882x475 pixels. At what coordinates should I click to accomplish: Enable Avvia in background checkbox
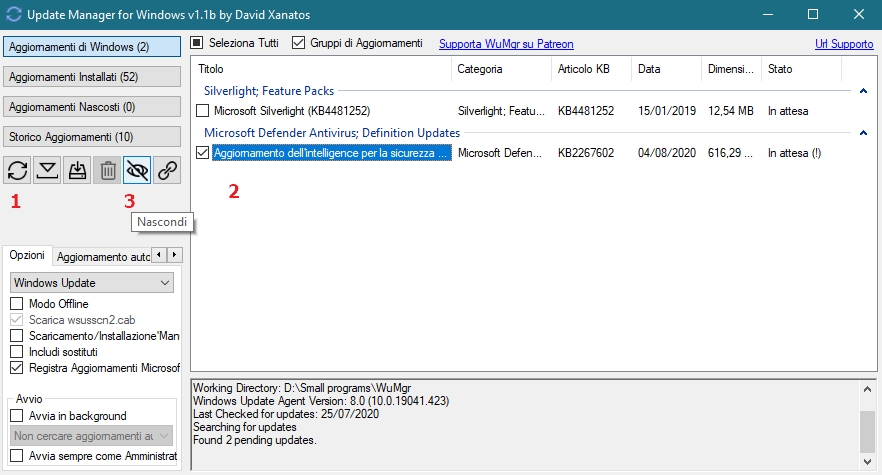(17, 416)
